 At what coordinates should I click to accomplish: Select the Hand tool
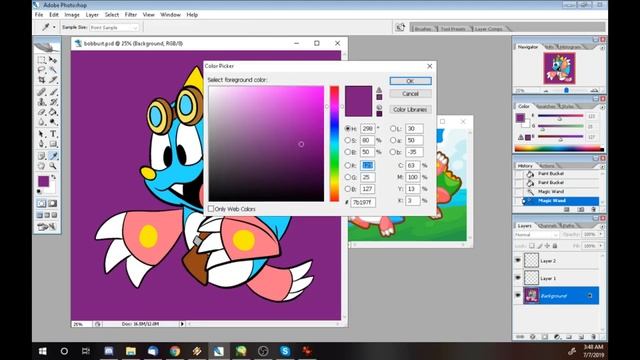(x=42, y=166)
